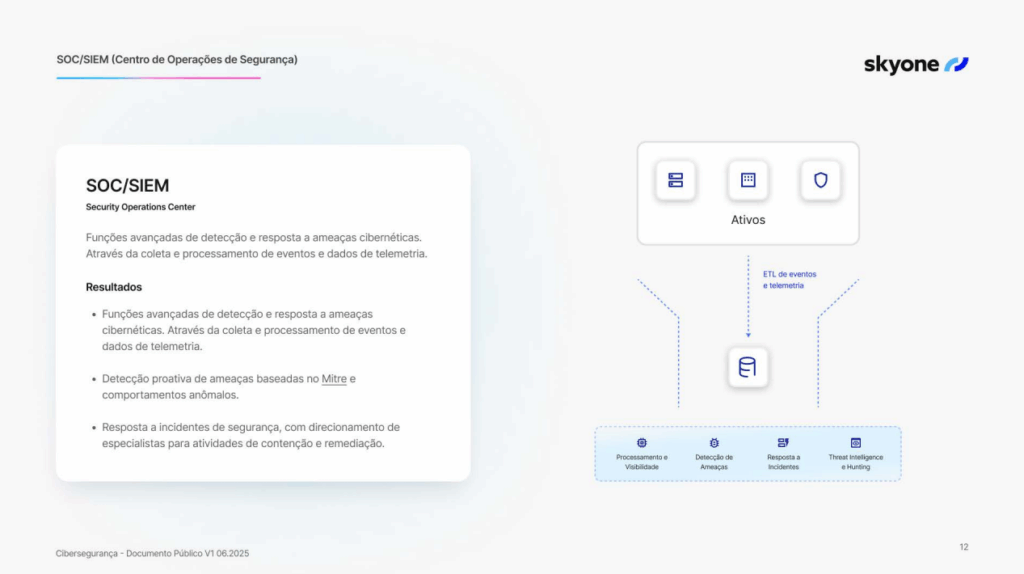Image resolution: width=1024 pixels, height=574 pixels.
Task: Click the Security Operations Center subtitle
Action: point(140,207)
